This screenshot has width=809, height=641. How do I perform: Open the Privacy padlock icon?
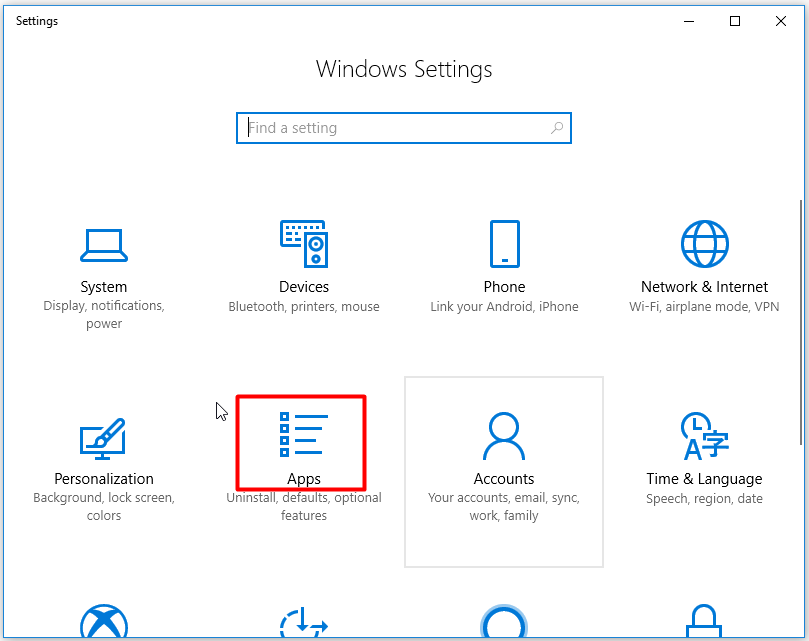coord(704,621)
